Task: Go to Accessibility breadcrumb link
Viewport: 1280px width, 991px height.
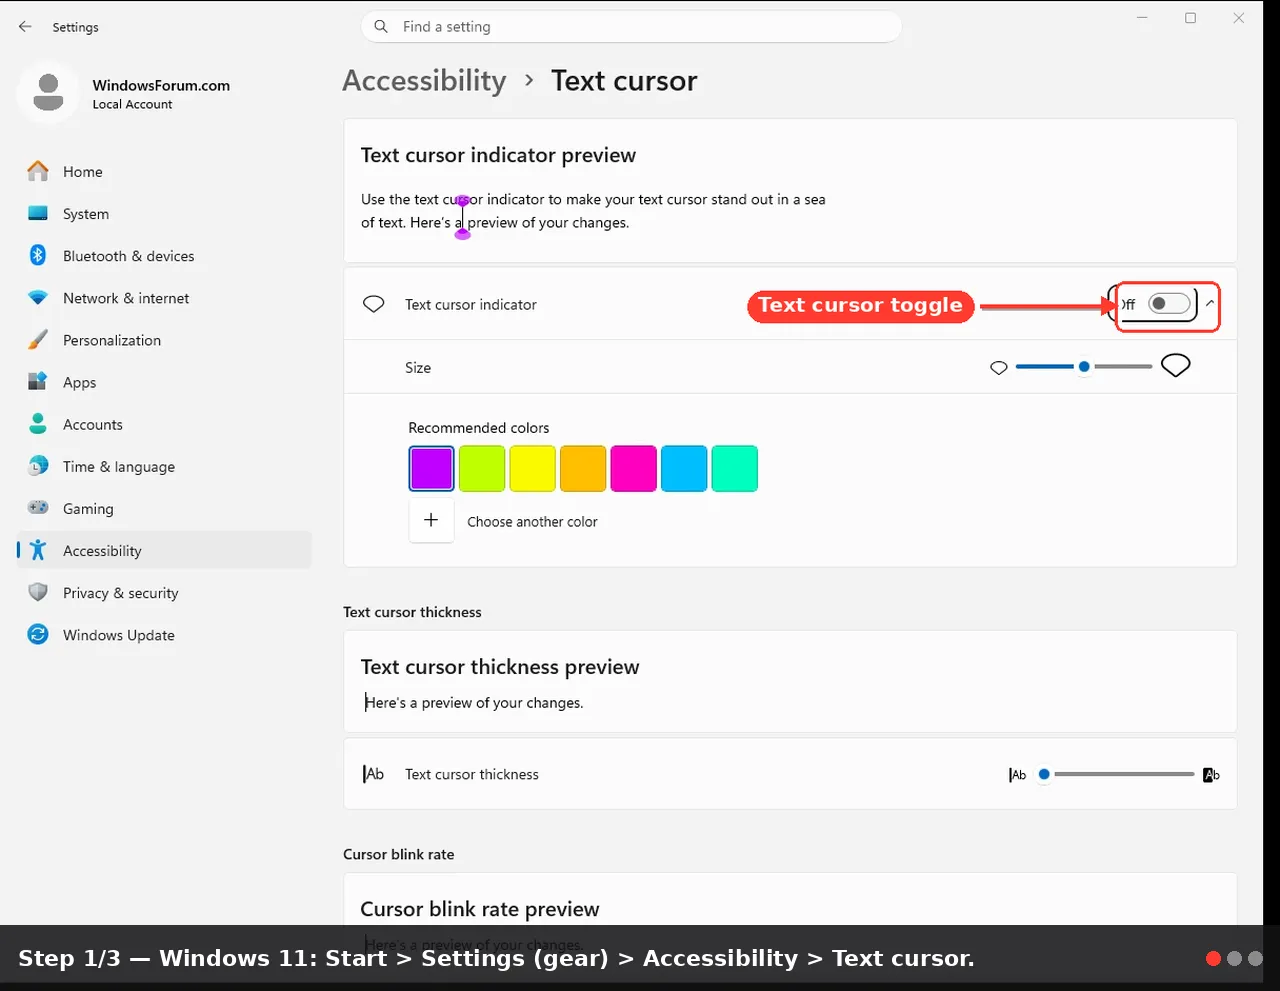Action: pos(424,80)
